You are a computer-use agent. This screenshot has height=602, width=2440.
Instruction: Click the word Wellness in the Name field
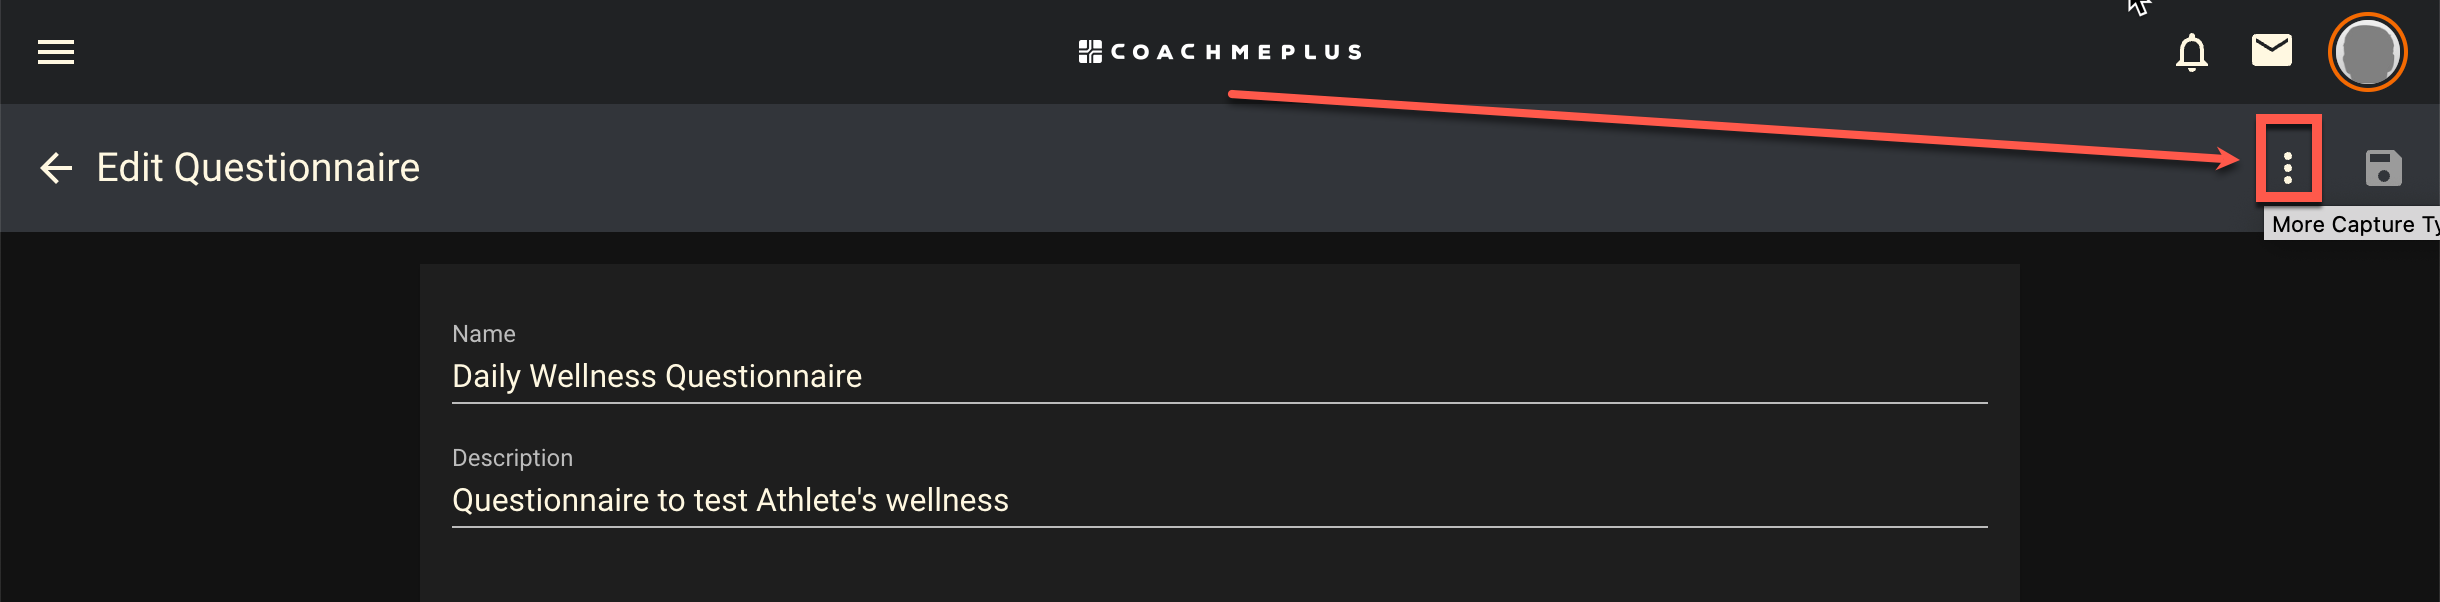(x=593, y=376)
